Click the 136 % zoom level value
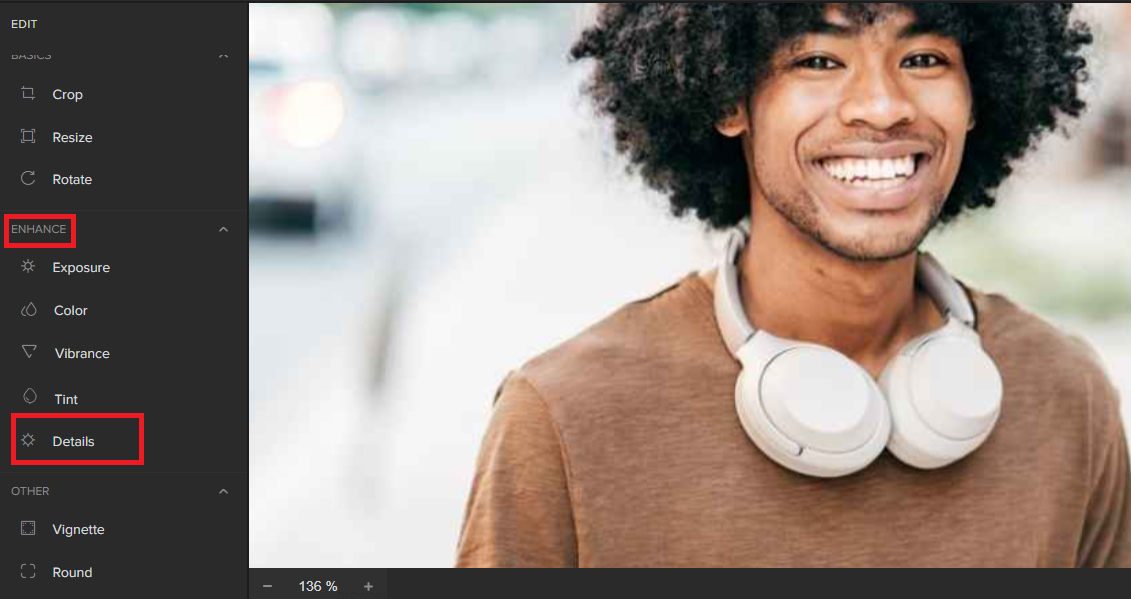1131x599 pixels. (x=318, y=586)
